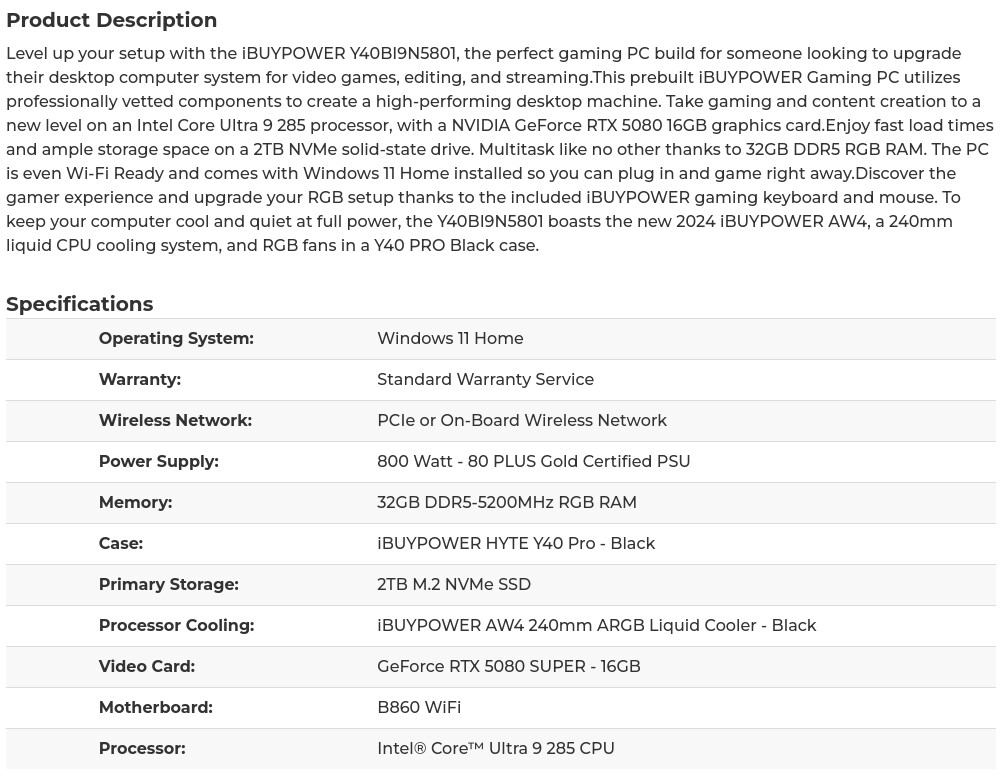Click the B860 WiFi motherboard value
Screen dimensions: 1005x775
tap(418, 708)
